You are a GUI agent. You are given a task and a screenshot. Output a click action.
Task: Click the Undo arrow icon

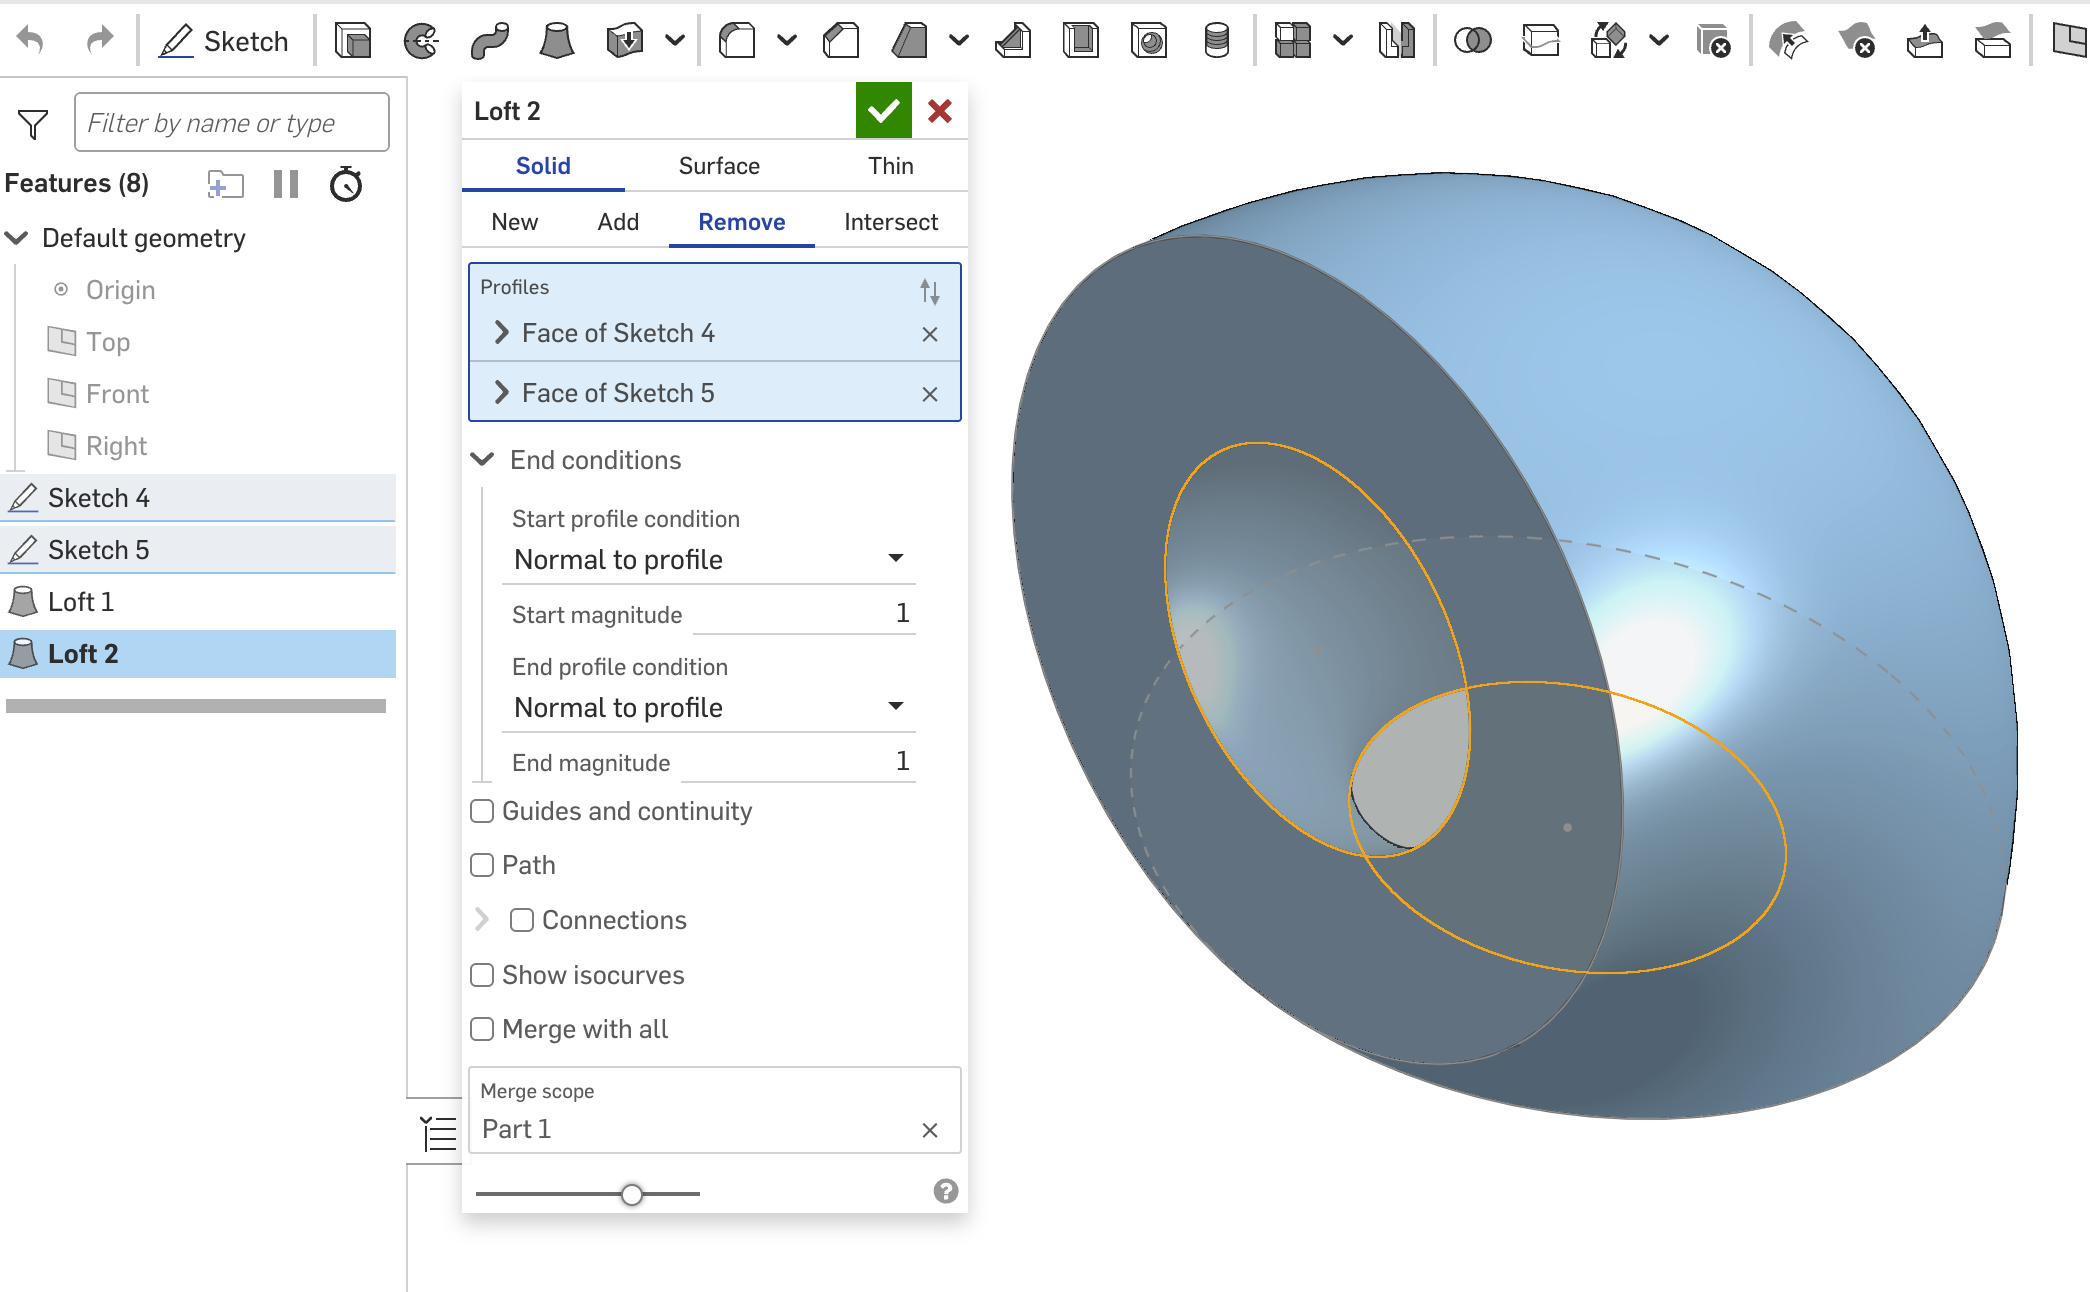[x=31, y=41]
